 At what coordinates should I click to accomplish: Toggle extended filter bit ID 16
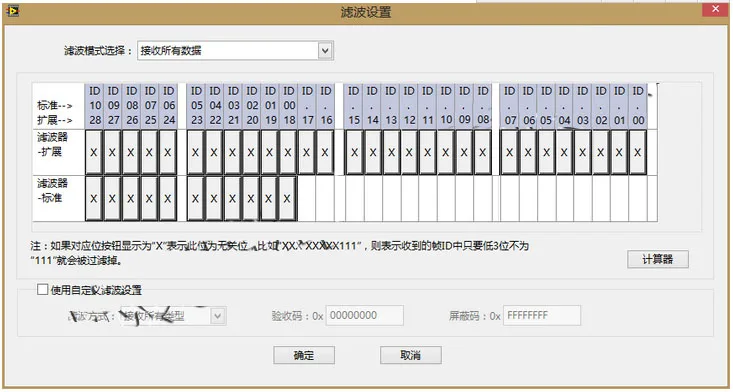[x=325, y=152]
